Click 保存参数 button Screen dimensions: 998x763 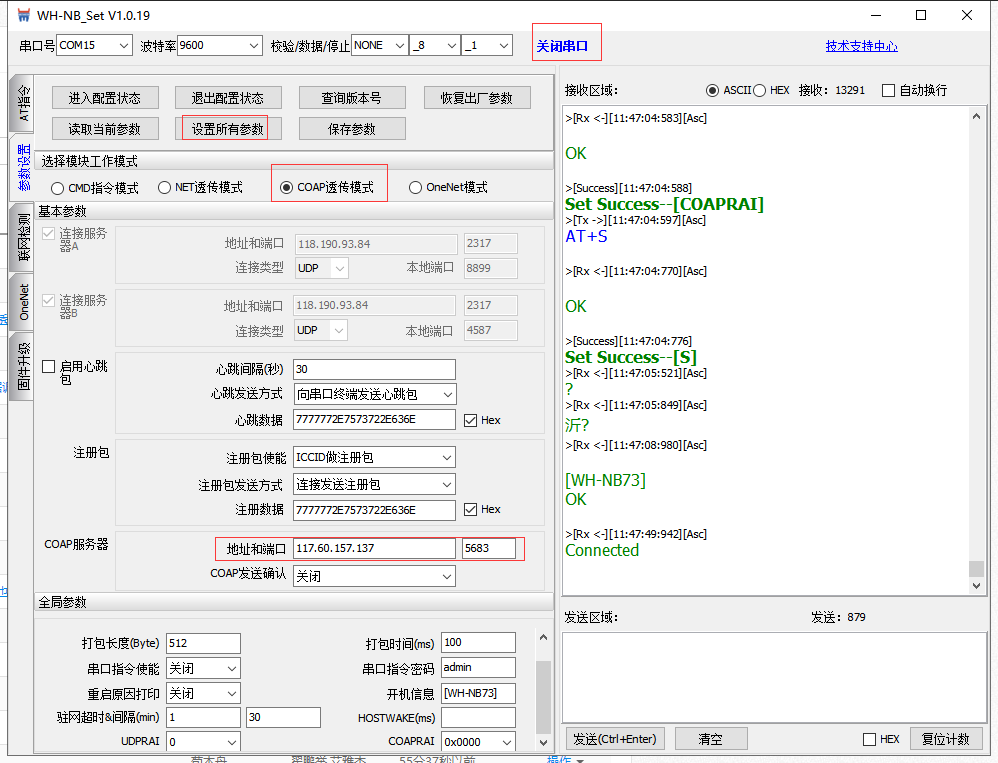tap(352, 129)
